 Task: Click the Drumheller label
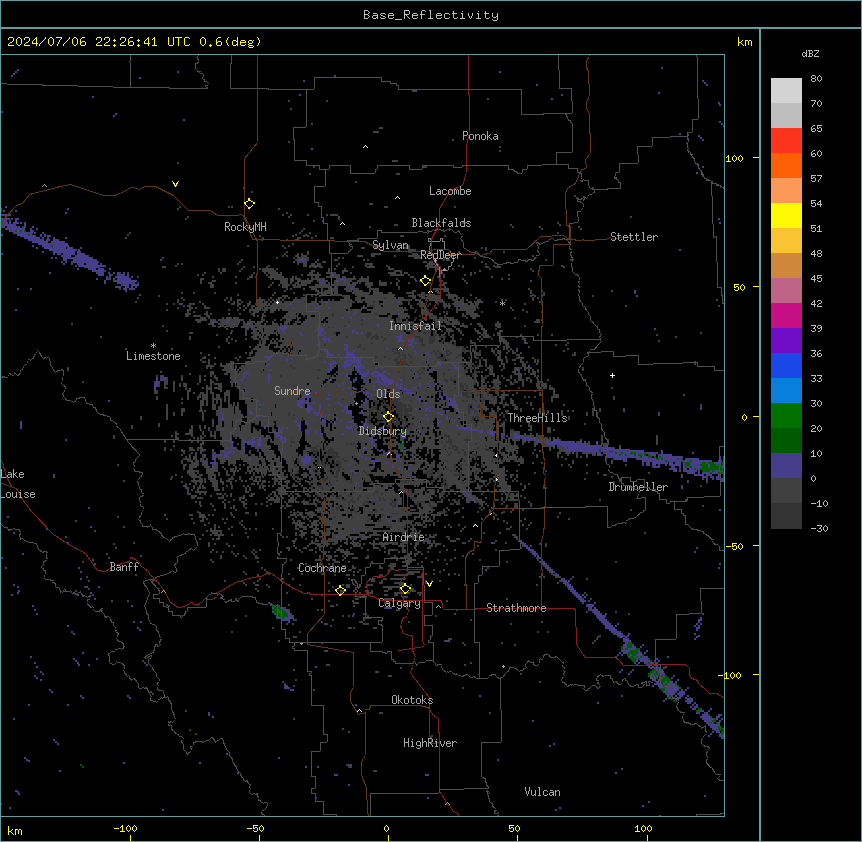tap(638, 487)
